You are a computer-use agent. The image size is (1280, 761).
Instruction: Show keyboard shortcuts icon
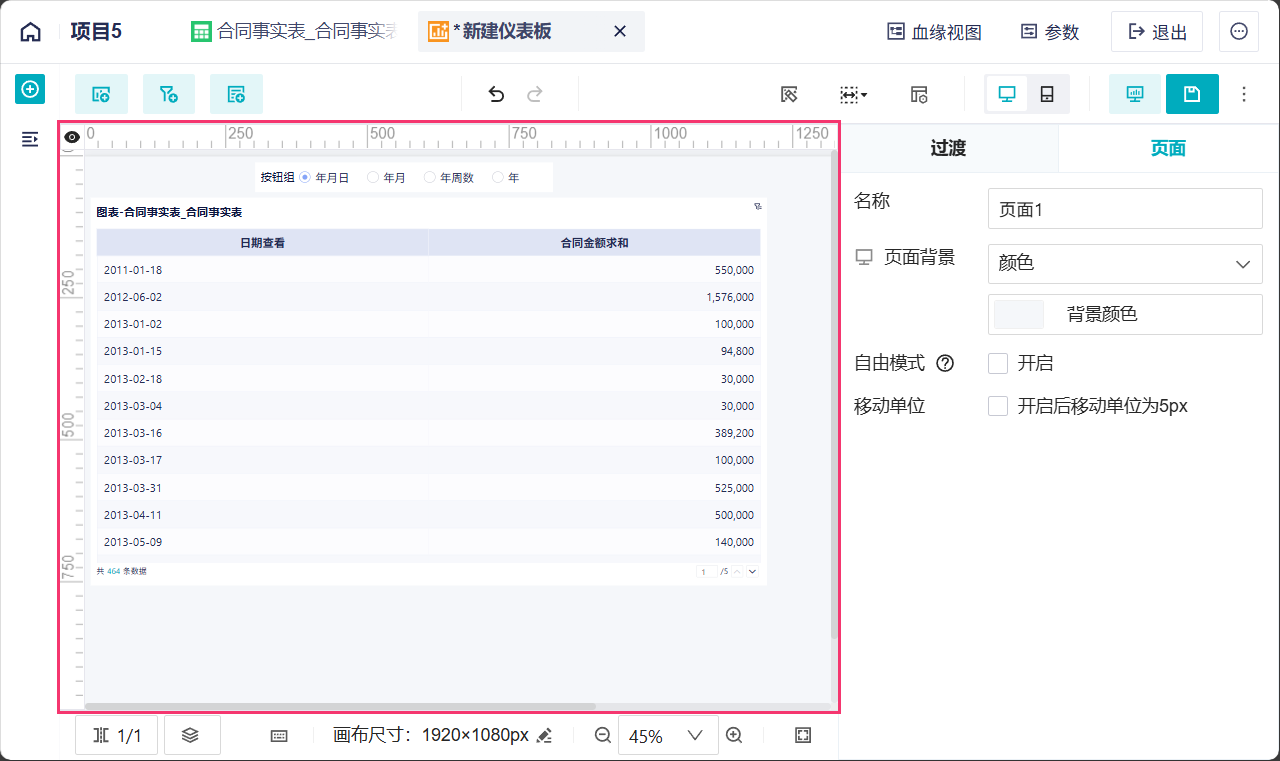279,736
